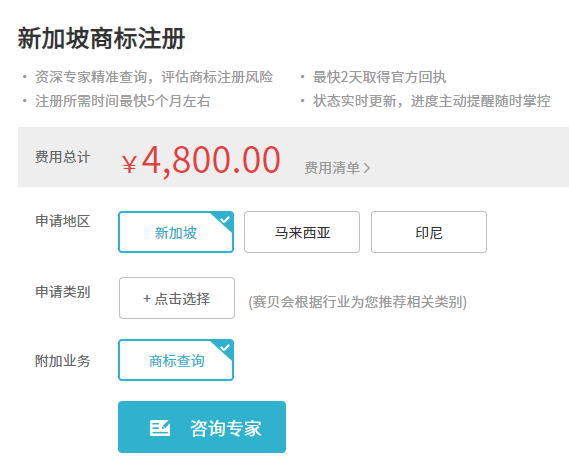Open the 费用清单 fee list link
This screenshot has height=463, width=569.
332,168
